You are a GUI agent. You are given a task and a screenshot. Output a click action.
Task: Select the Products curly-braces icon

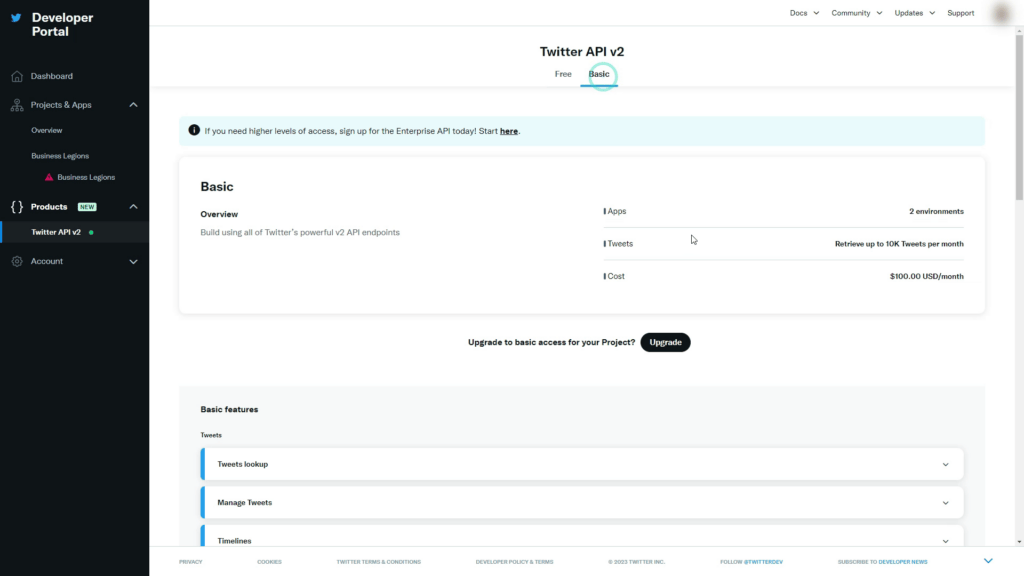pyautogui.click(x=16, y=206)
